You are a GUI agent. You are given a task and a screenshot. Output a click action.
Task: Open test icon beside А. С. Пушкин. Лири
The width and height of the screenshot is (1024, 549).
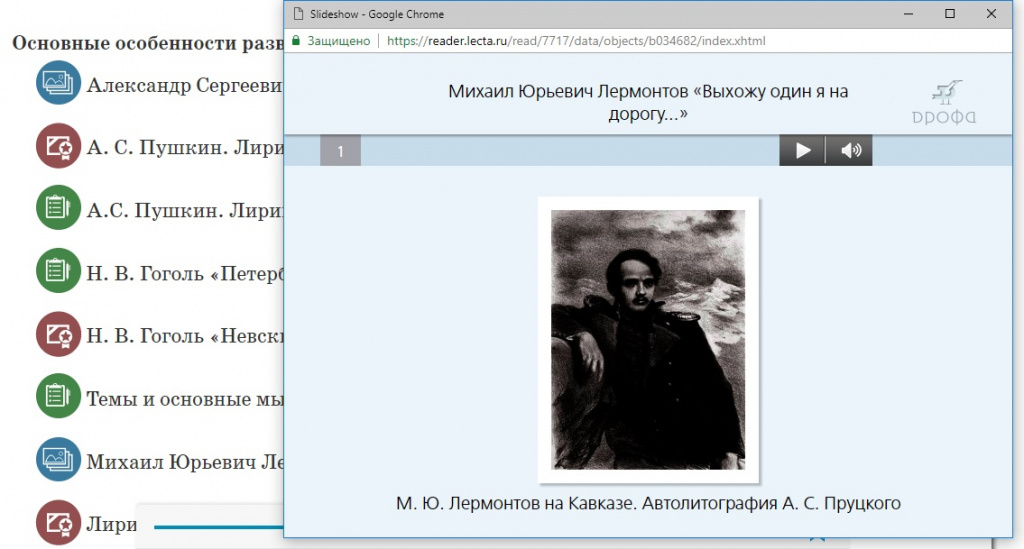click(58, 146)
